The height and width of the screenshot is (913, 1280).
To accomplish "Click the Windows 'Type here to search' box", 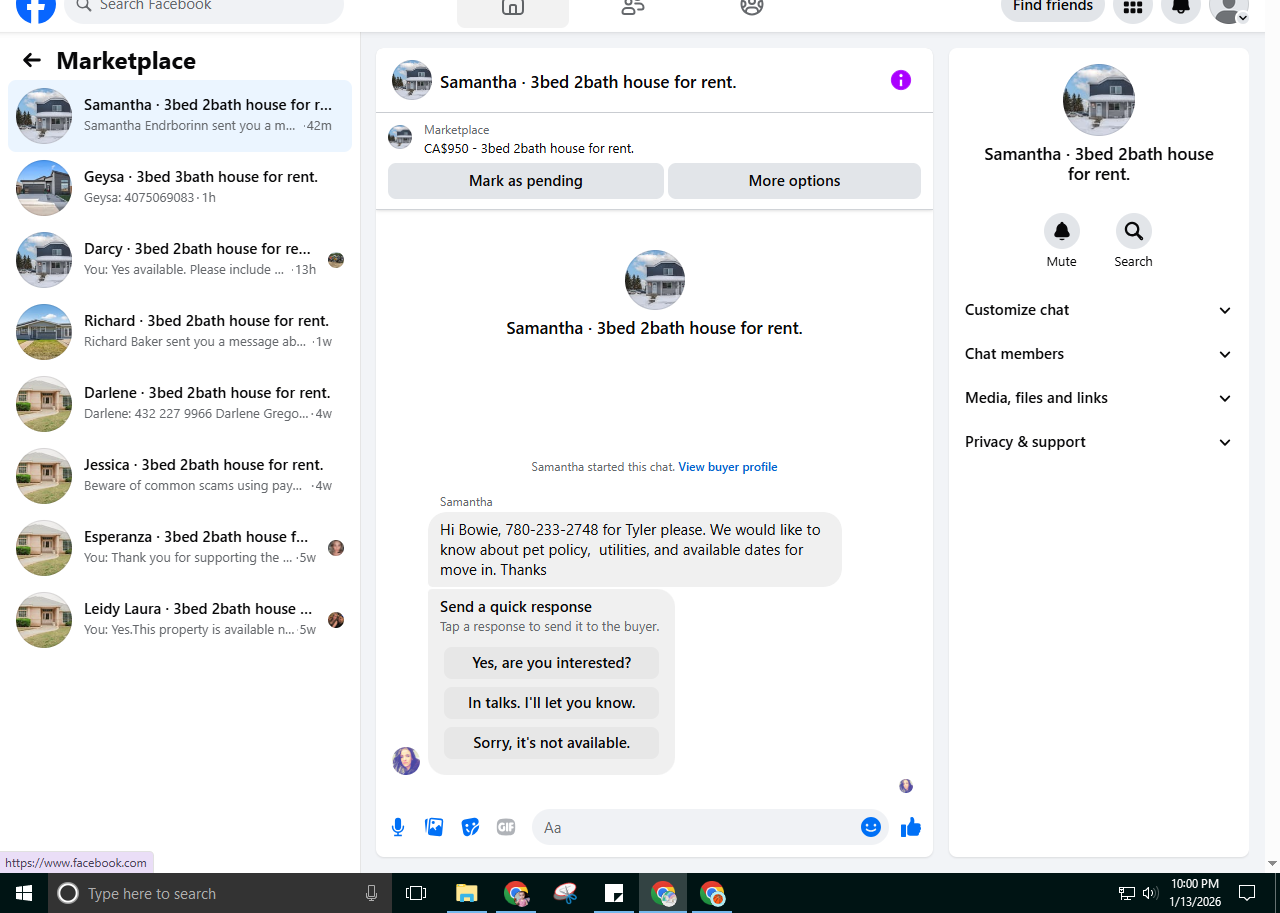I will tap(218, 893).
